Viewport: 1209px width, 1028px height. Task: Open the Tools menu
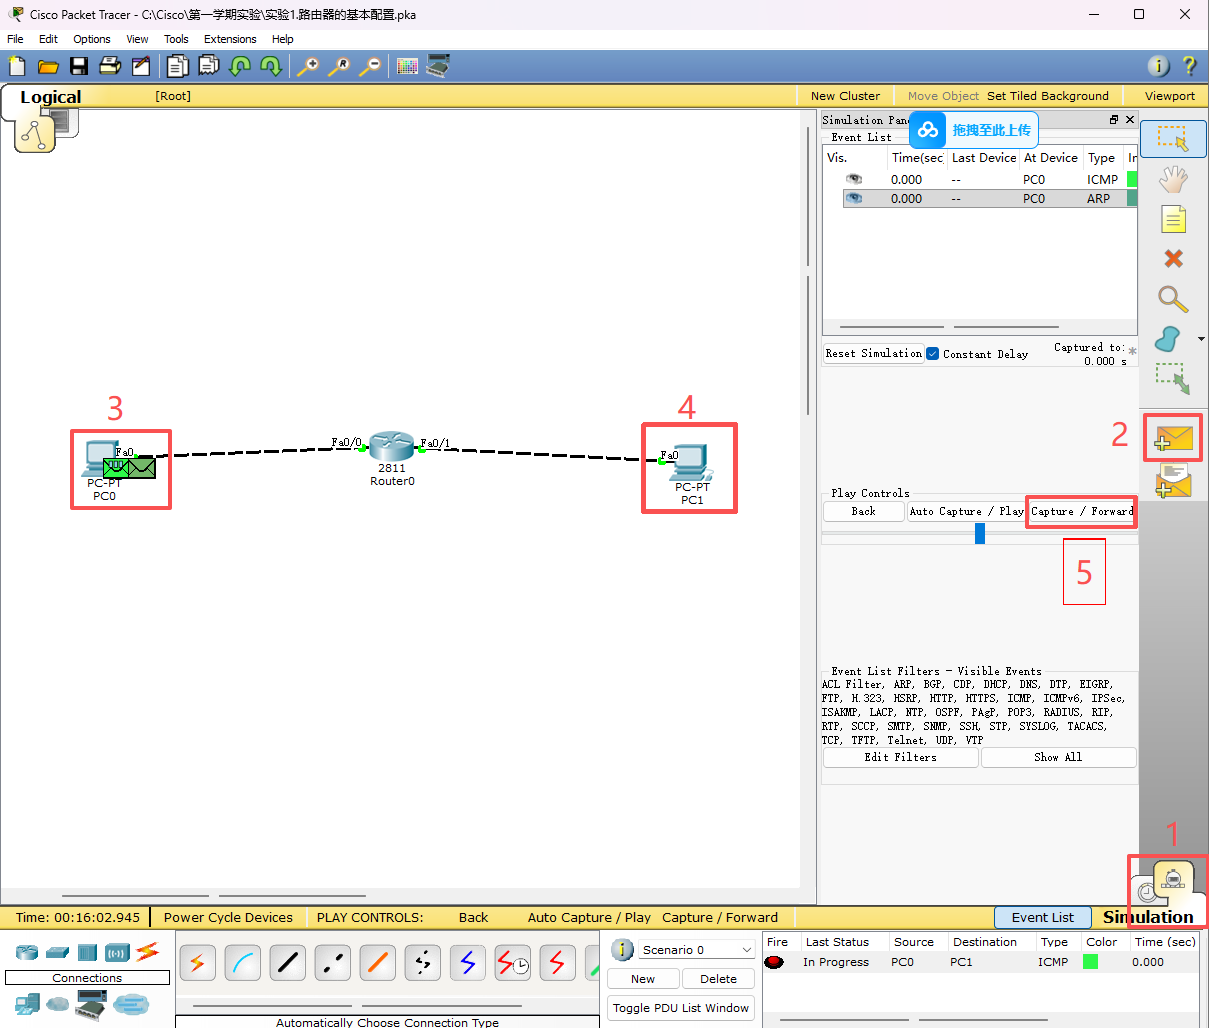176,39
